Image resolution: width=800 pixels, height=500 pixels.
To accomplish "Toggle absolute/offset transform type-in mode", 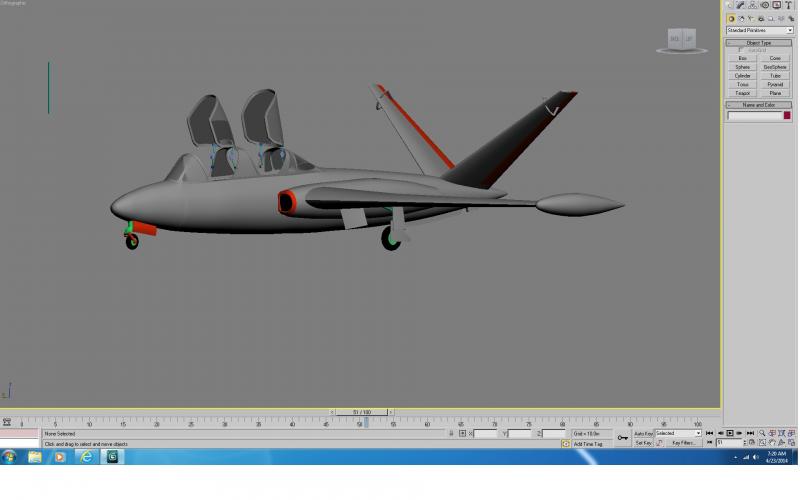I will pos(462,433).
